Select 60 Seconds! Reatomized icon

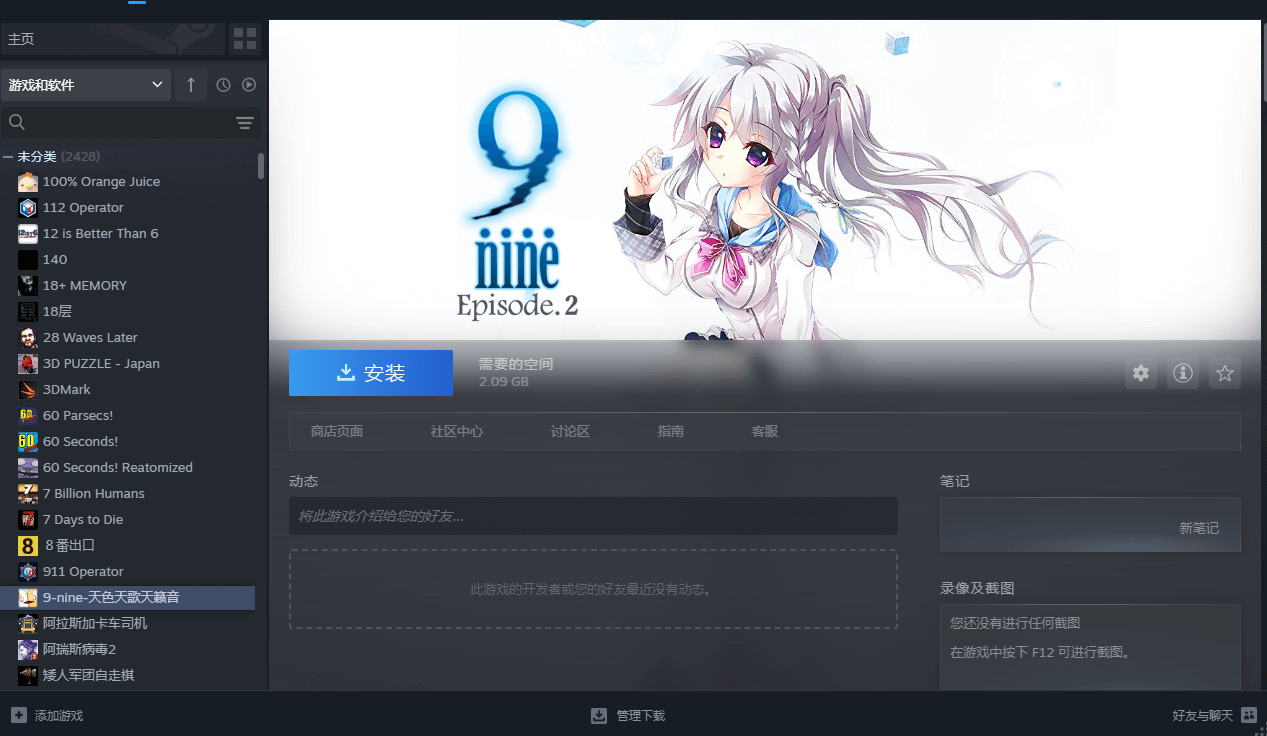pos(28,468)
